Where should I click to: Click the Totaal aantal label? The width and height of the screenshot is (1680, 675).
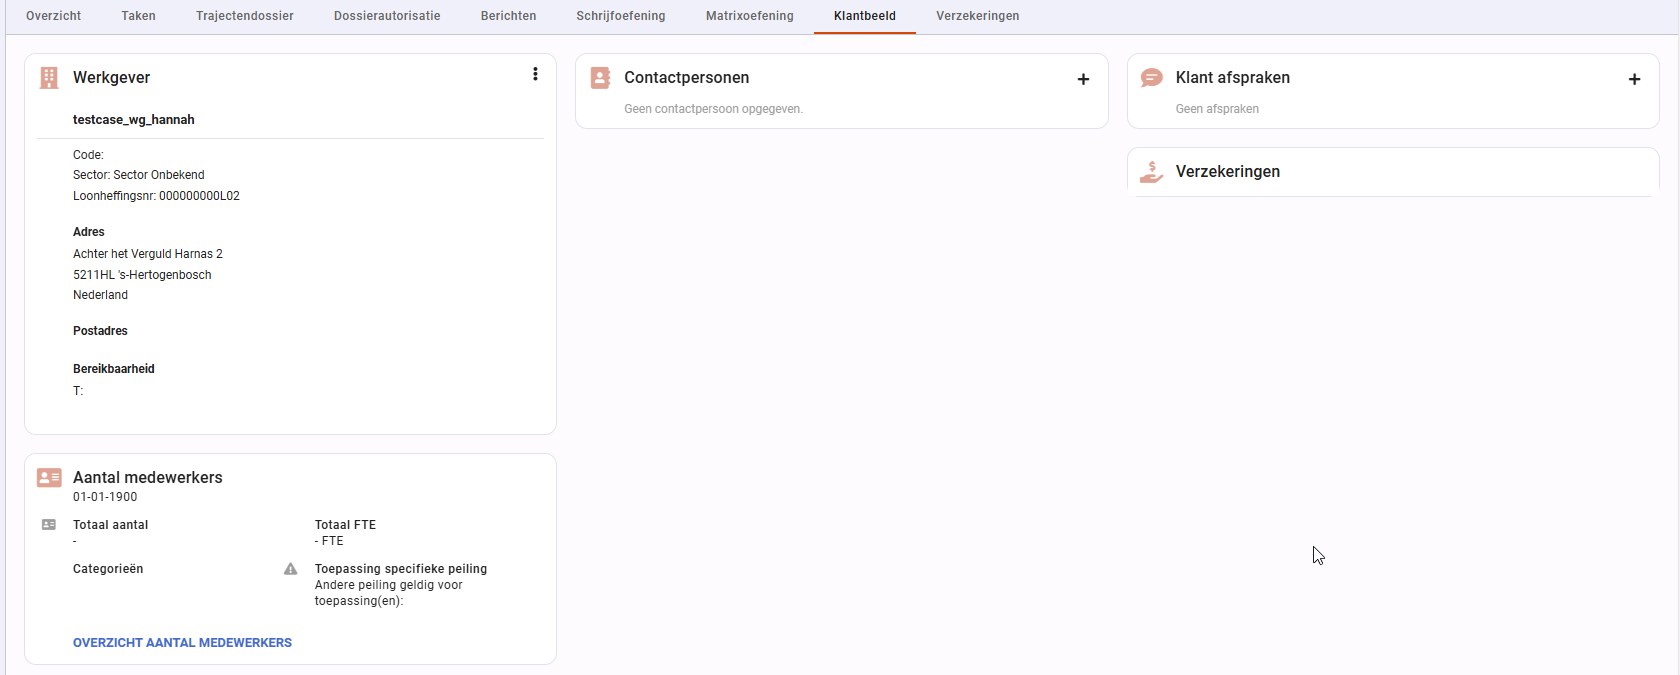(x=110, y=525)
